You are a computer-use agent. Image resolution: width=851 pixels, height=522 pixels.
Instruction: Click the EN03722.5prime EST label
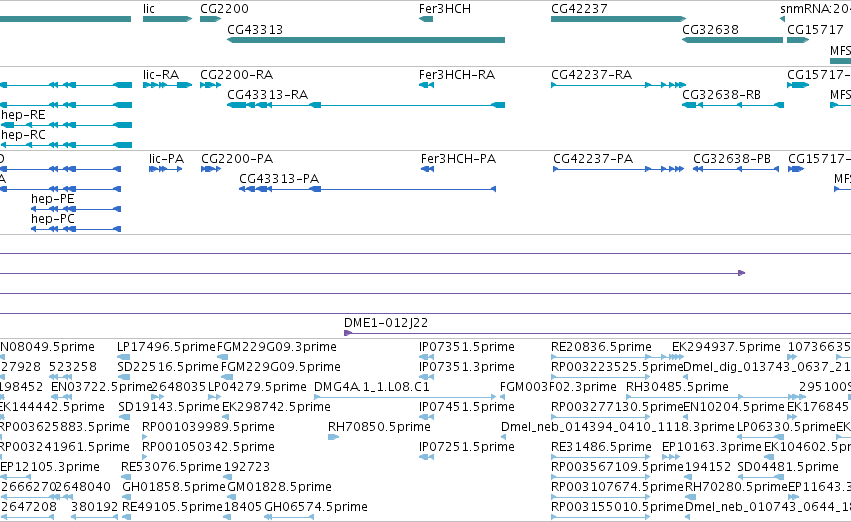tap(101, 387)
